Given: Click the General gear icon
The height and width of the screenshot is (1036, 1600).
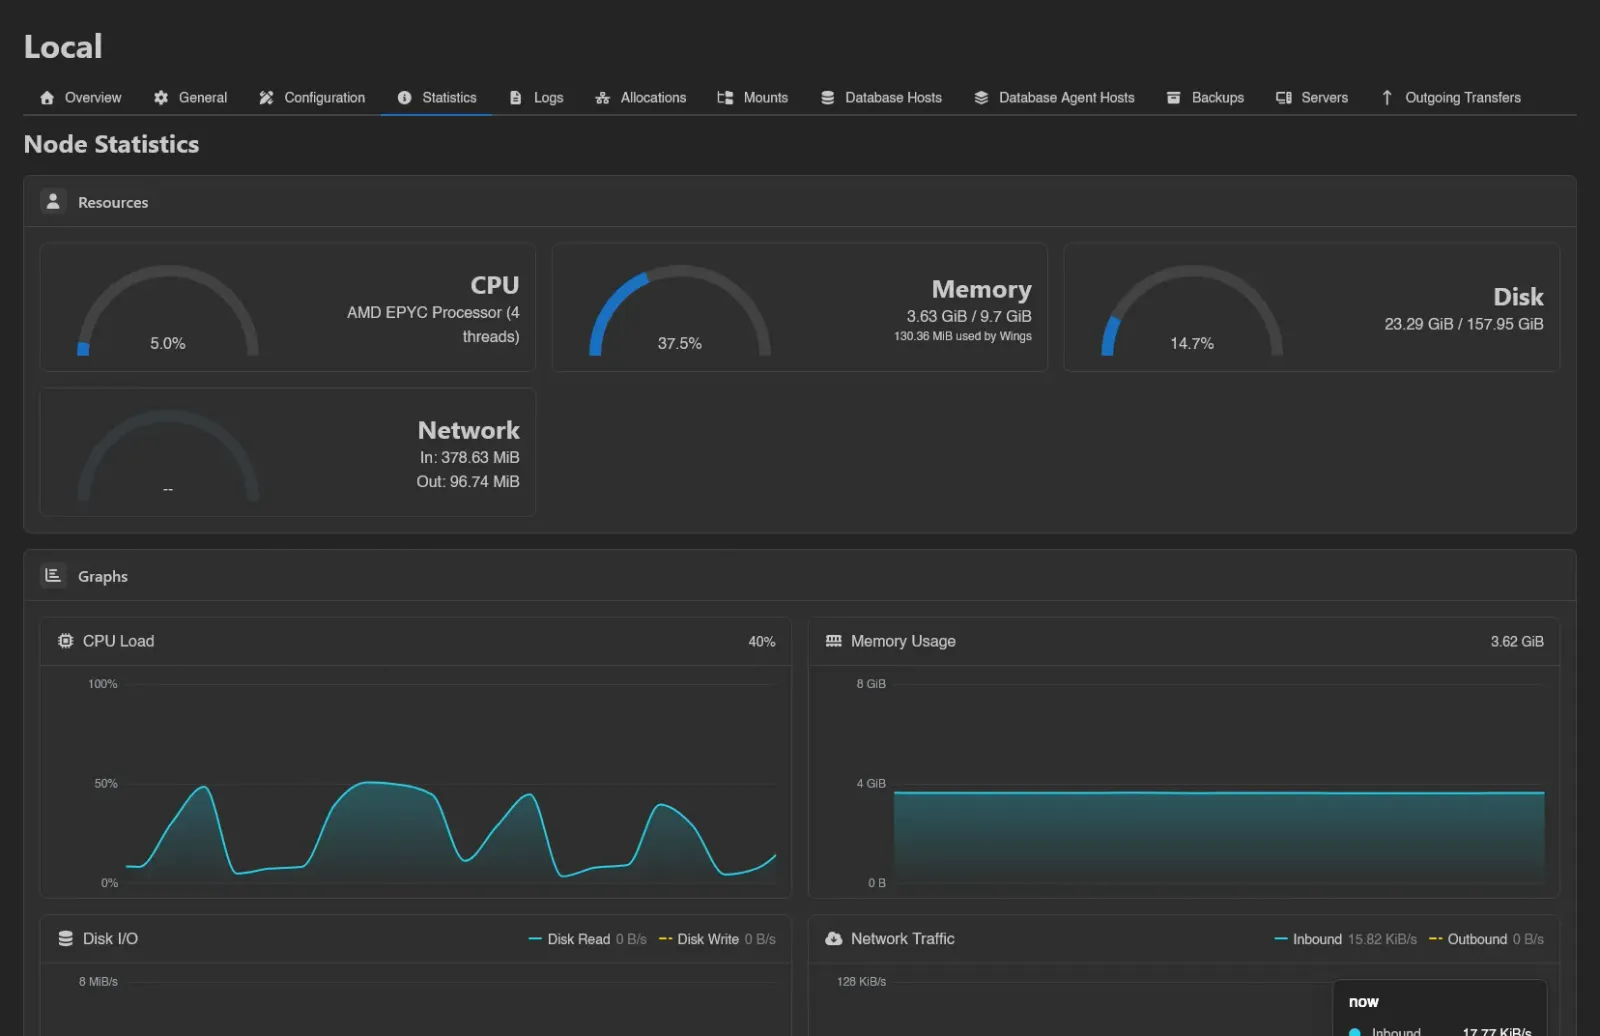Looking at the screenshot, I should pos(161,98).
